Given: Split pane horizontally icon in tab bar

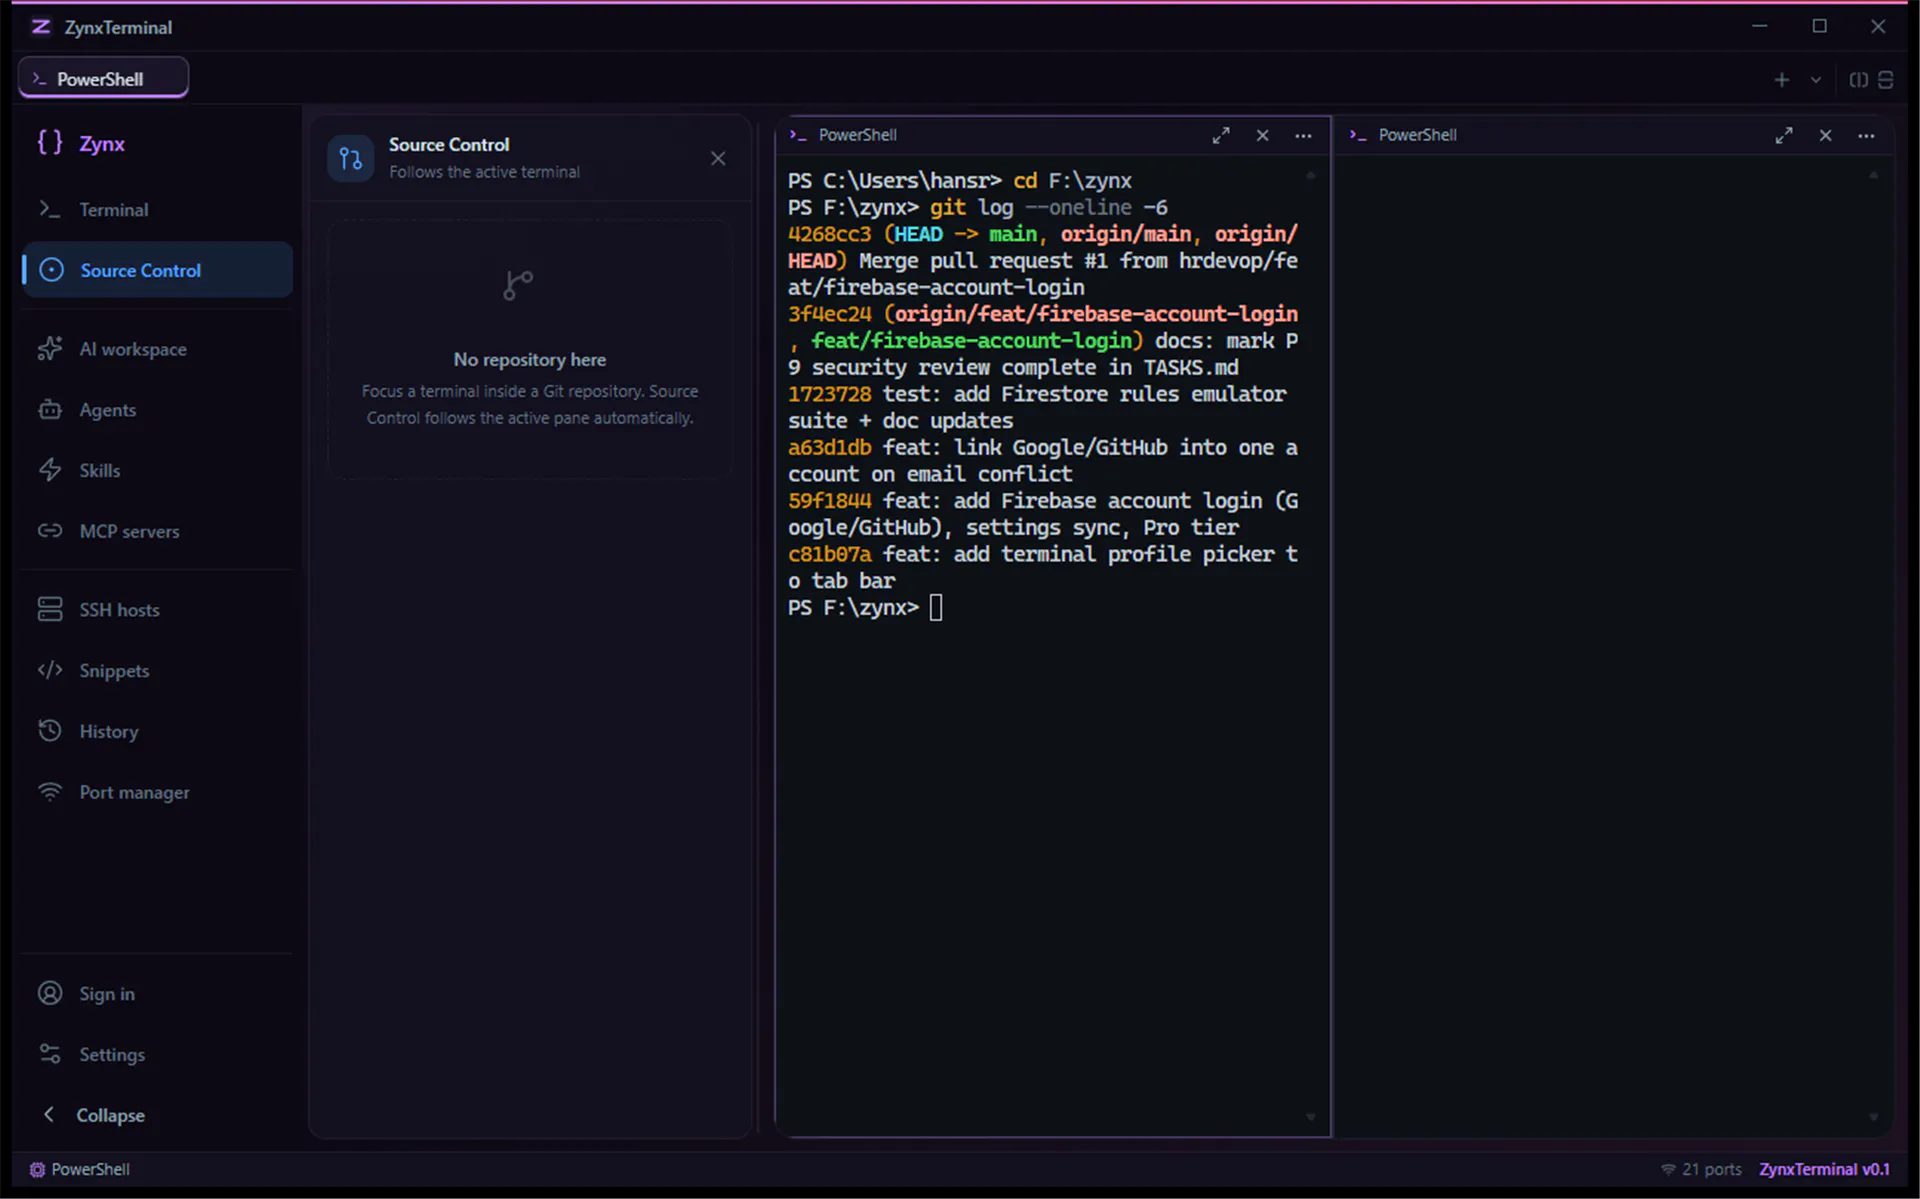Looking at the screenshot, I should pos(1886,80).
